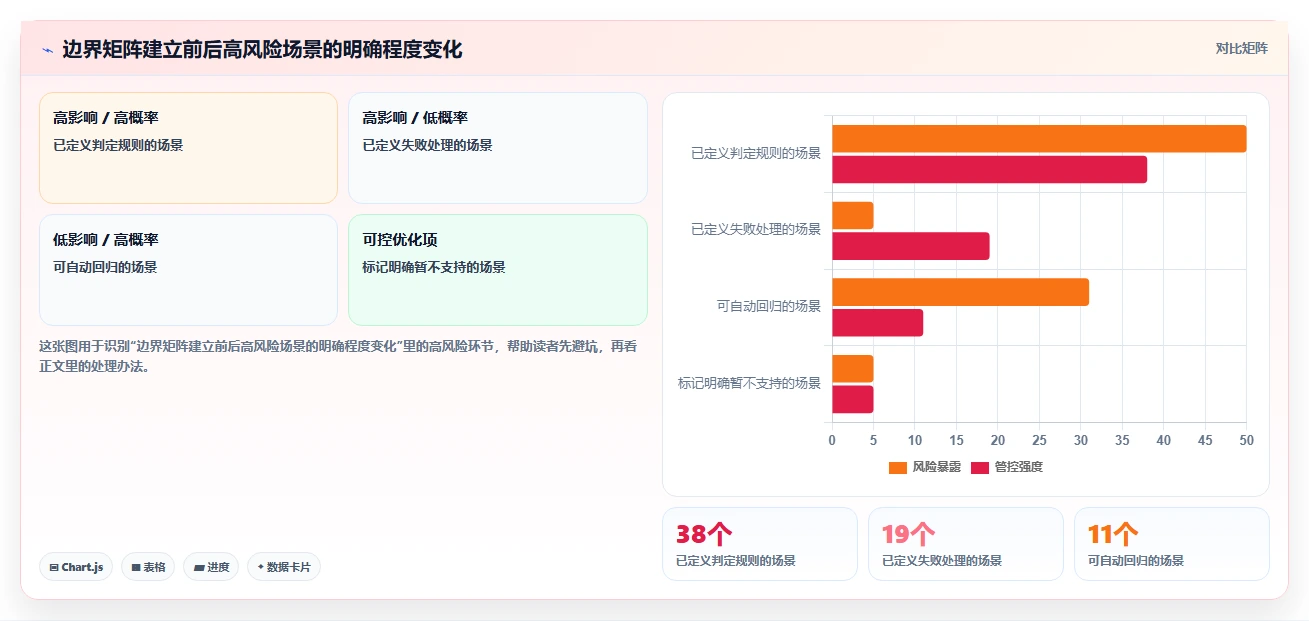This screenshot has width=1309, height=621.
Task: Click red bar for 已定义失败处理的场景
Action: click(911, 246)
